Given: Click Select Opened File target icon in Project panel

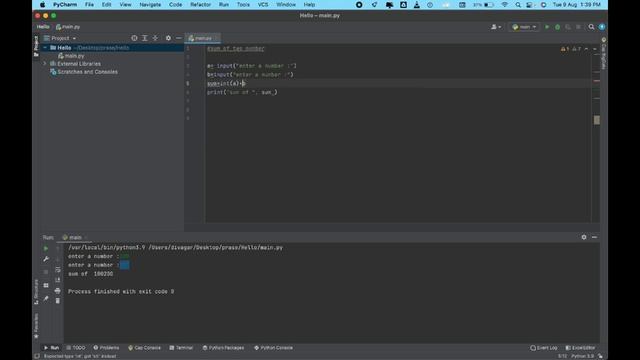Looking at the screenshot, I should point(134,38).
